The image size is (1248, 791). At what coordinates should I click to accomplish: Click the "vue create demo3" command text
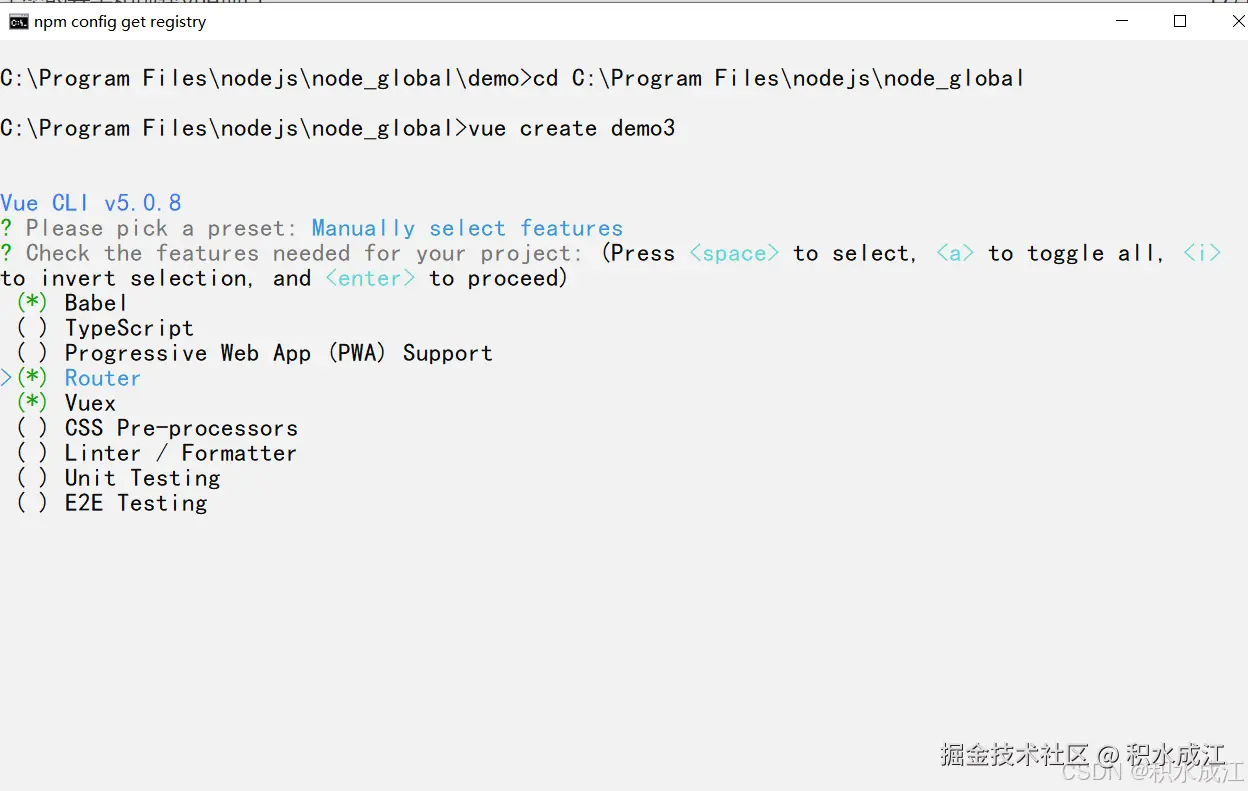tap(572, 128)
